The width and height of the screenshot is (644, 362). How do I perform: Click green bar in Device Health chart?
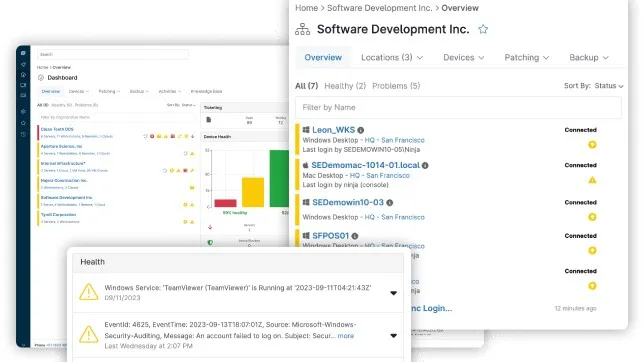(279, 178)
